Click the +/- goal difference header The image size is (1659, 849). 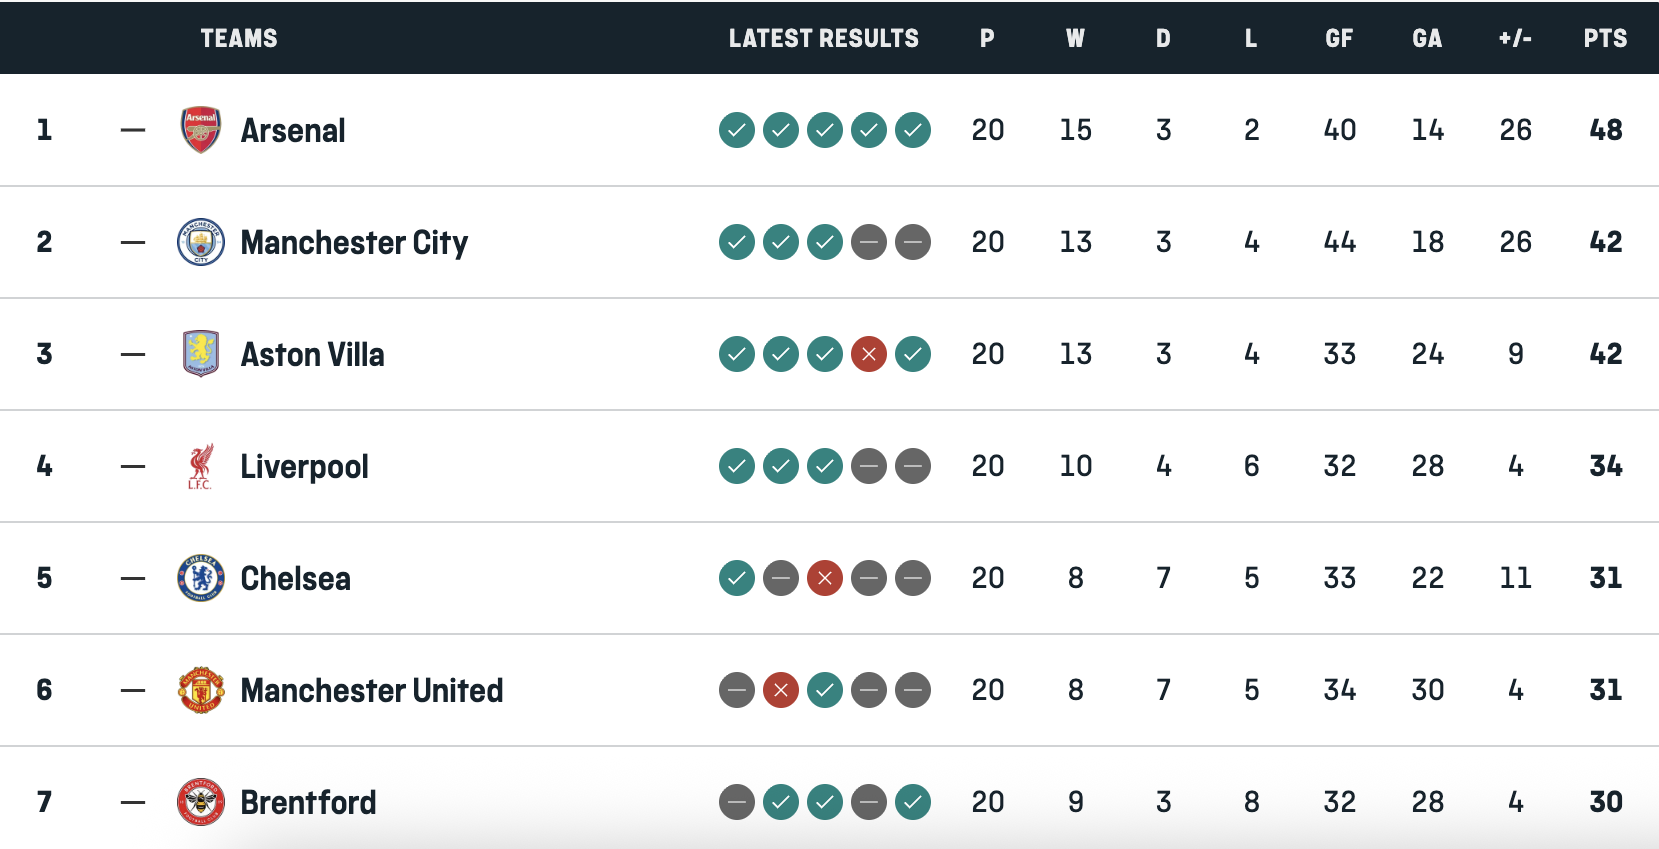pyautogui.click(x=1515, y=38)
